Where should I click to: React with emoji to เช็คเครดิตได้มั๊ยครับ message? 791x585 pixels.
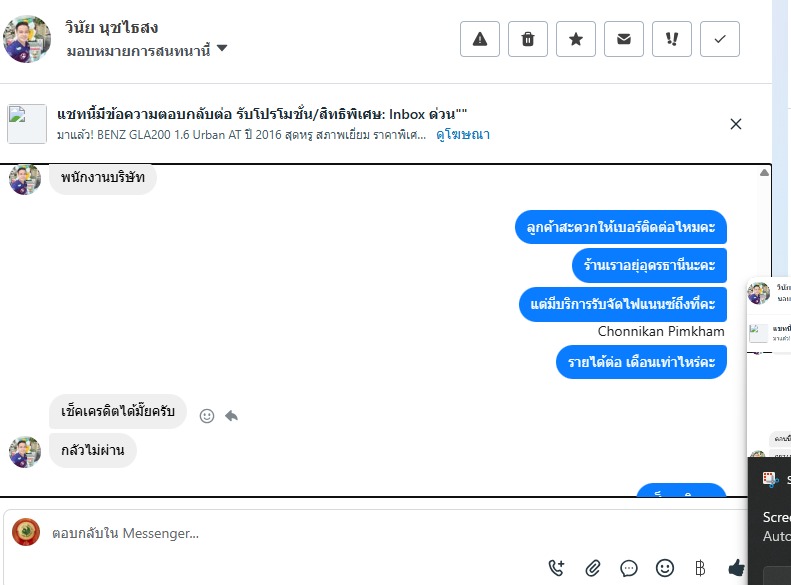[x=207, y=416]
